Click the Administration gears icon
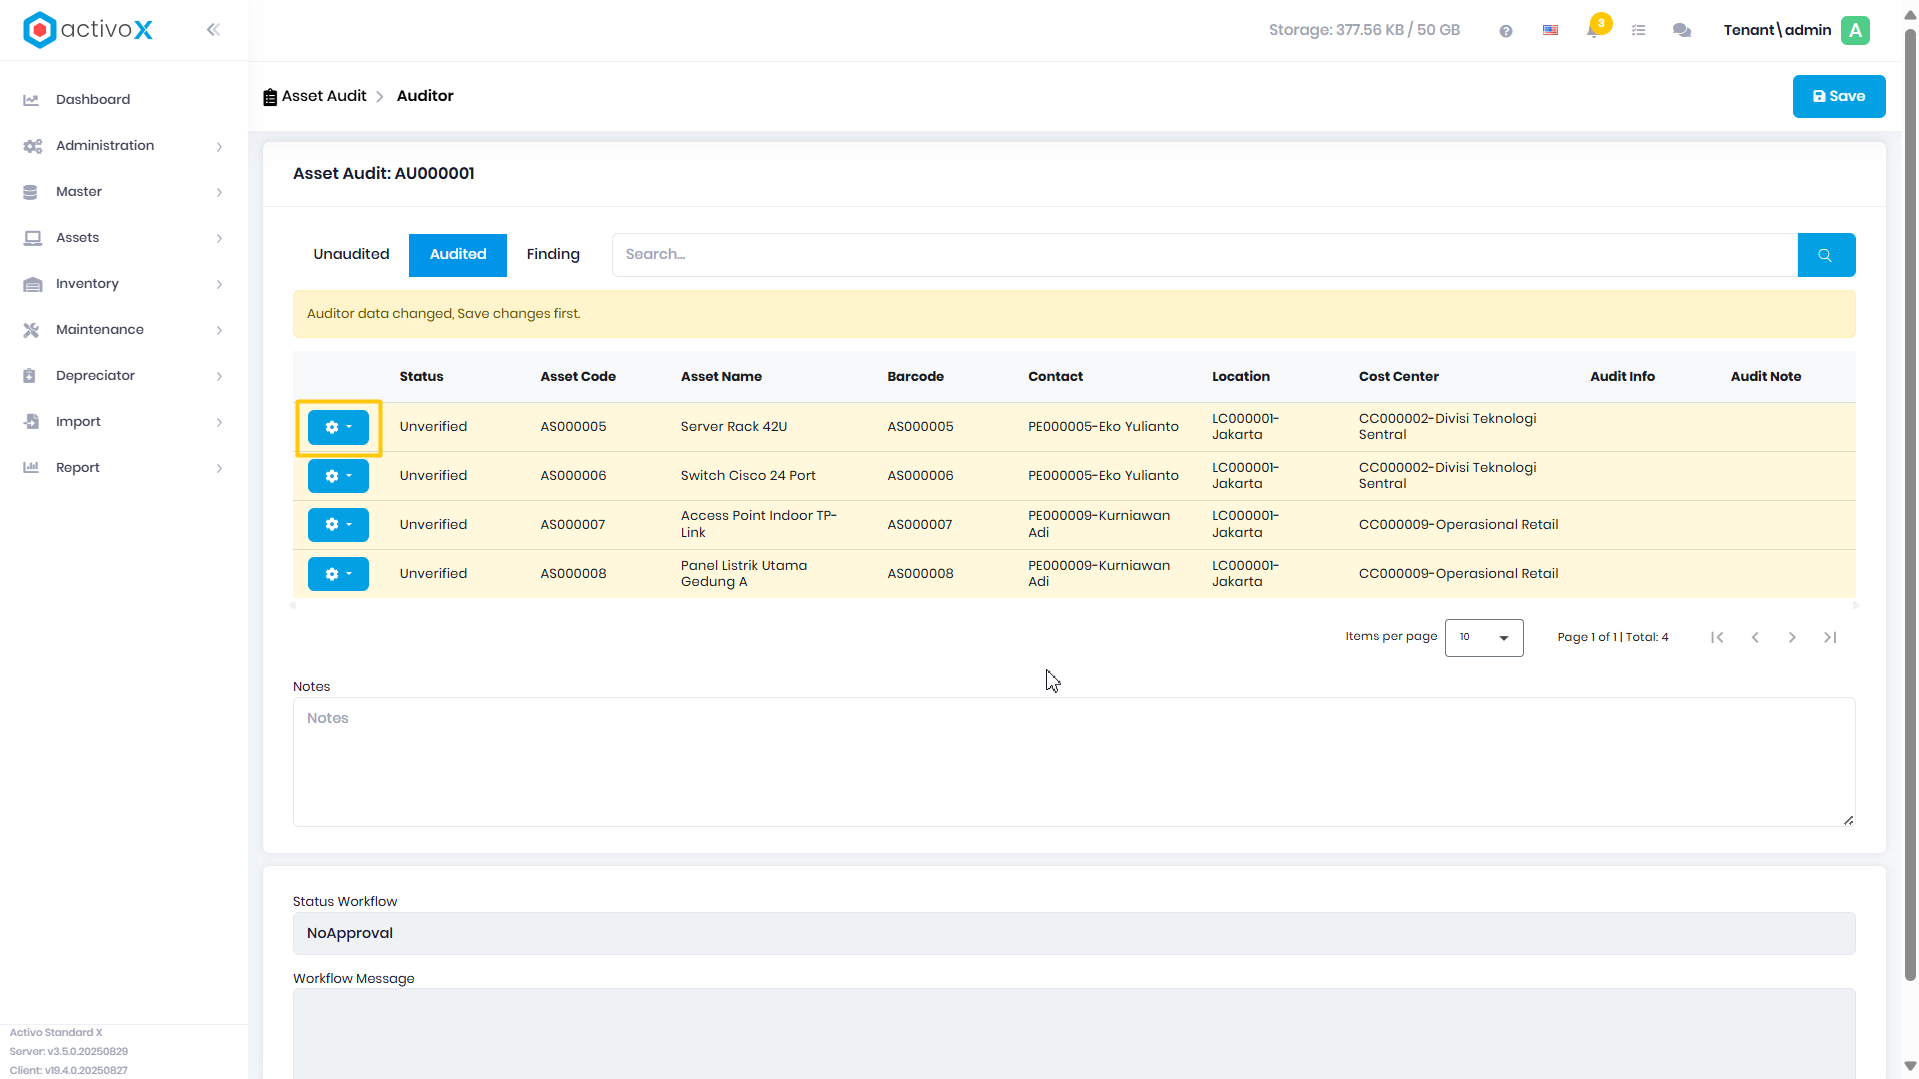Viewport: 1919px width, 1079px height. 32,146
